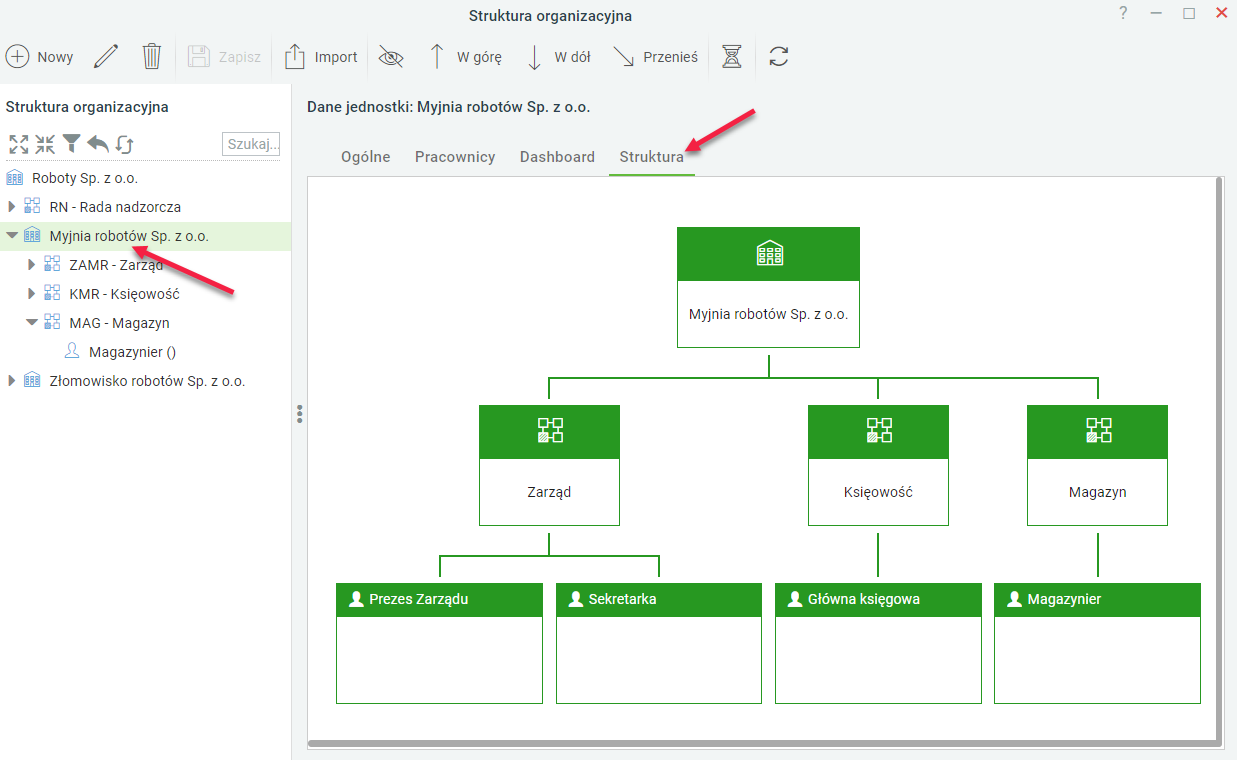Screen dimensions: 1237x760
Task: Click the pencil edit icon in toolbar
Action: [106, 56]
